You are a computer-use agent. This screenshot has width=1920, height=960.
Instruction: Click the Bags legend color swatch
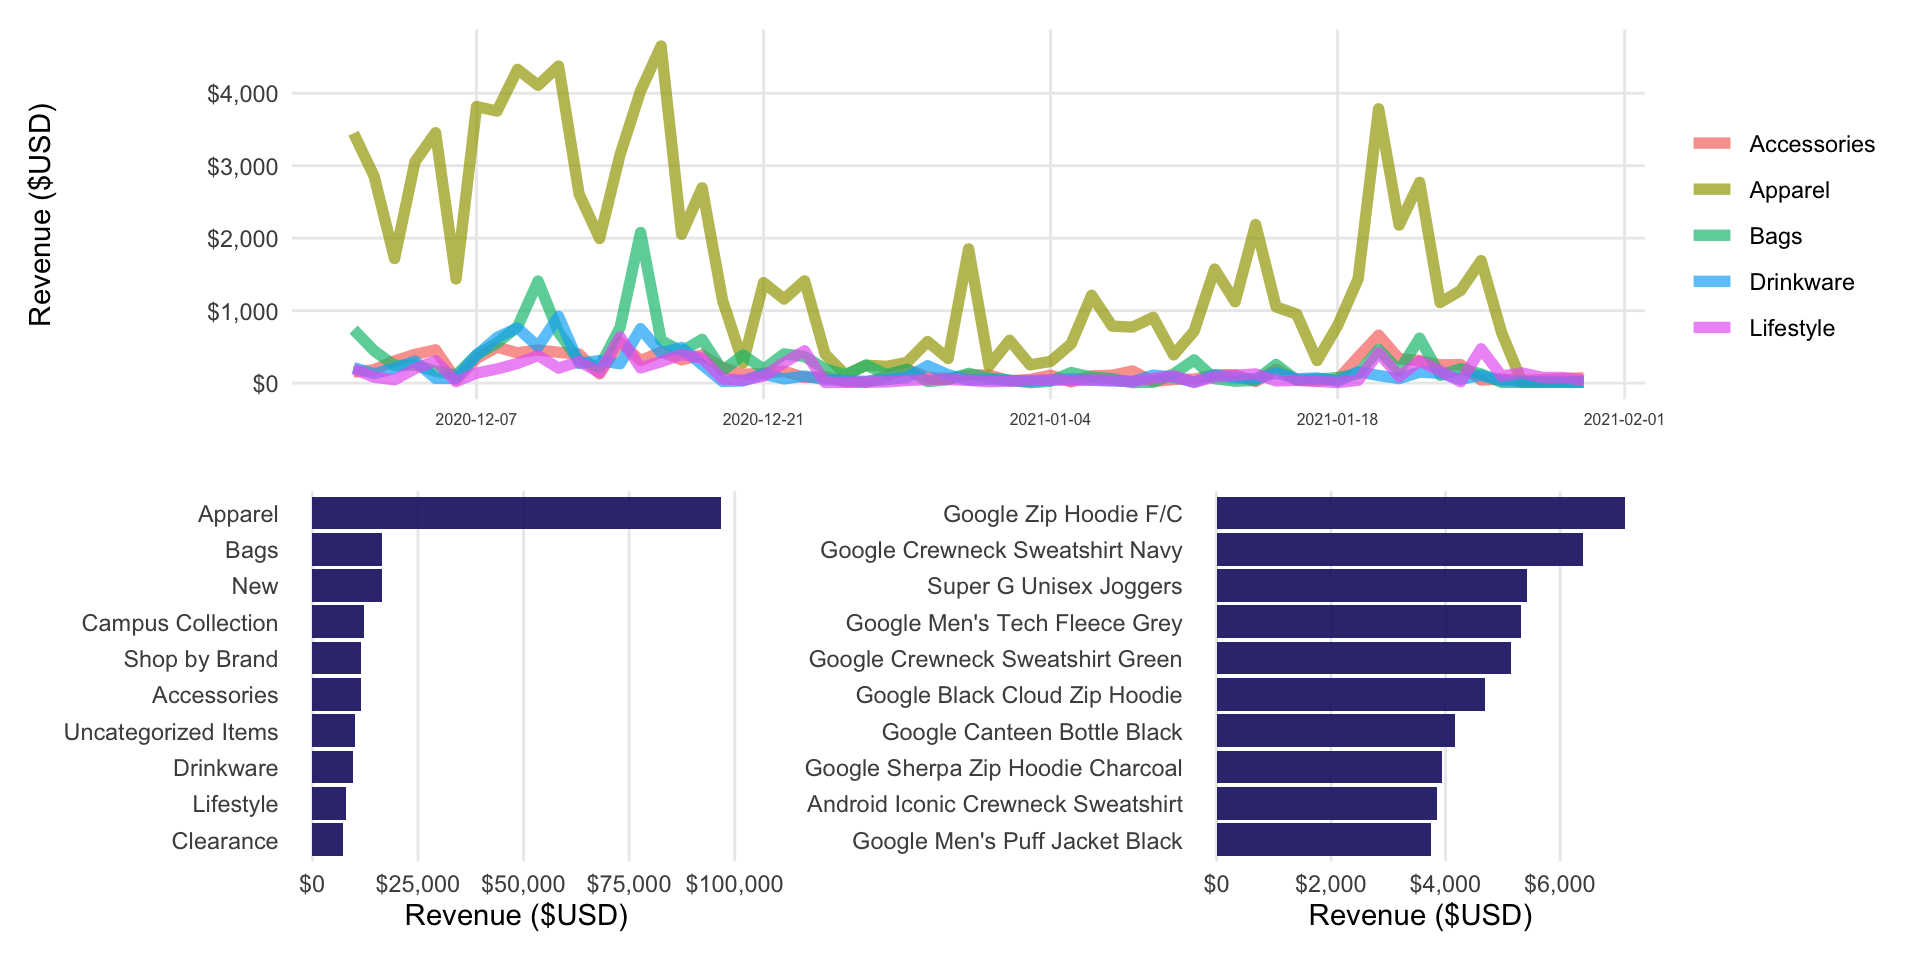pyautogui.click(x=1711, y=236)
